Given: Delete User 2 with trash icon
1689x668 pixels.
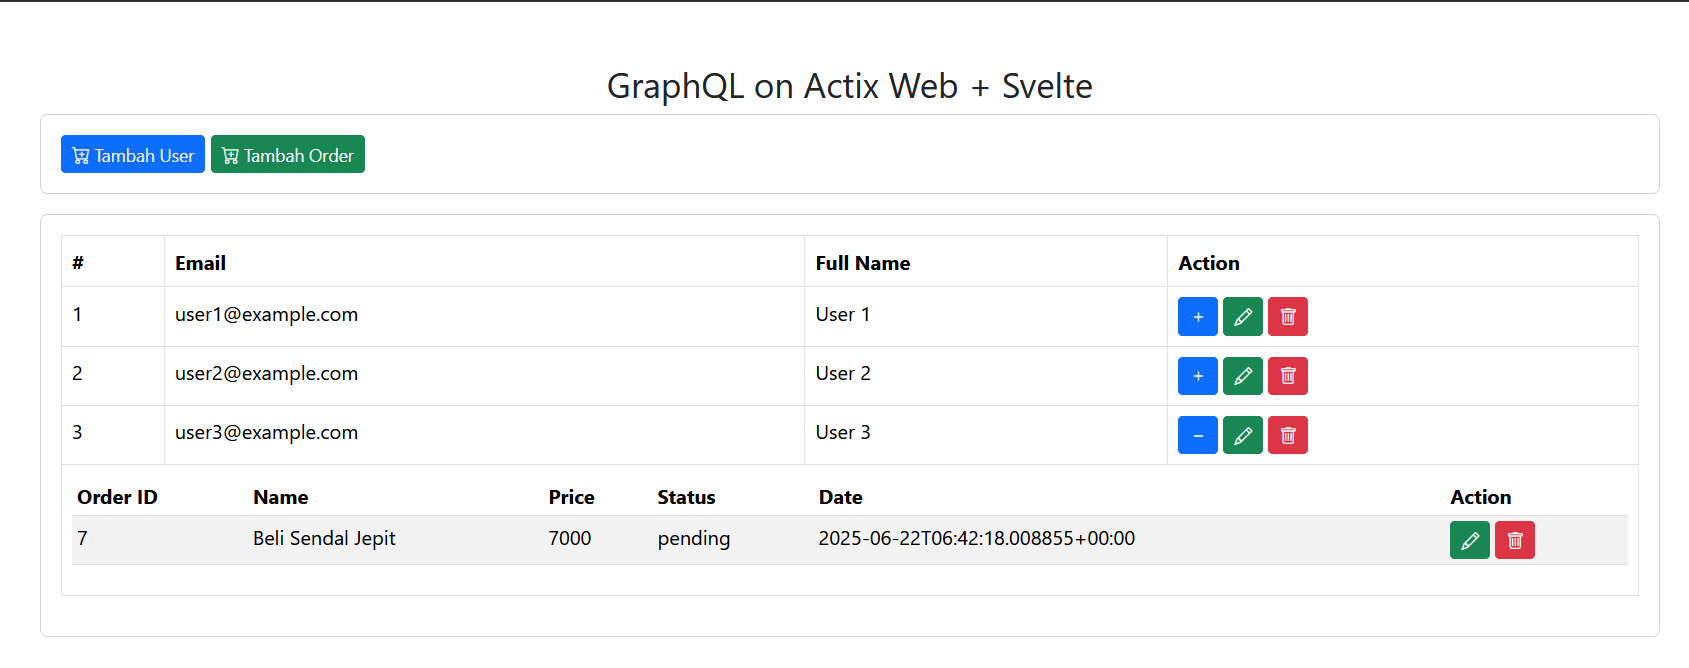Looking at the screenshot, I should coord(1288,376).
